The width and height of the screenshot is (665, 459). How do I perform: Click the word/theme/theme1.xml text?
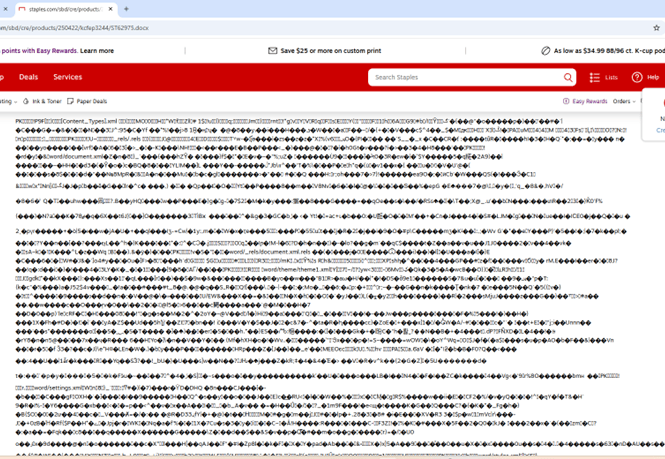click(x=299, y=270)
